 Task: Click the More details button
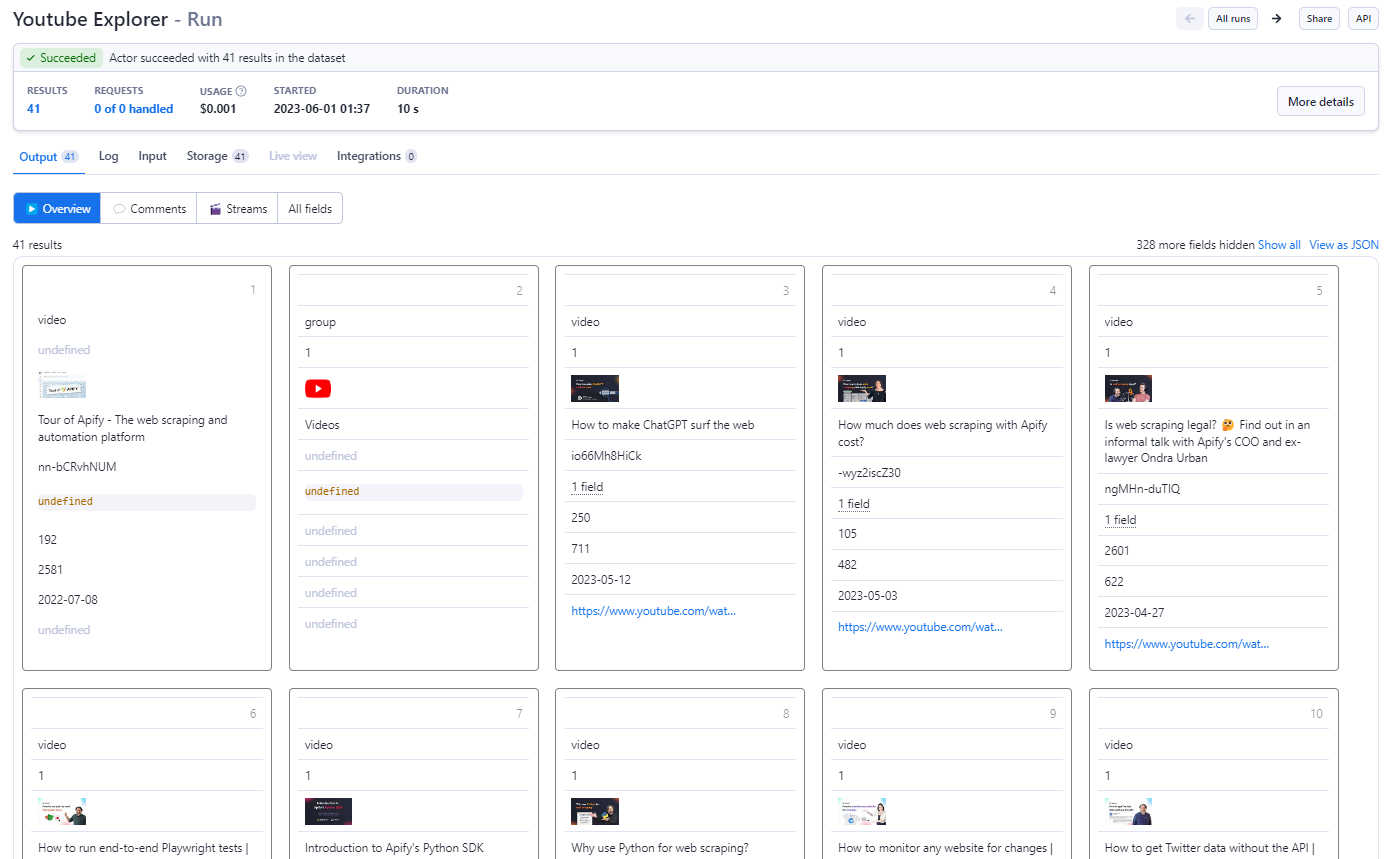(1320, 101)
